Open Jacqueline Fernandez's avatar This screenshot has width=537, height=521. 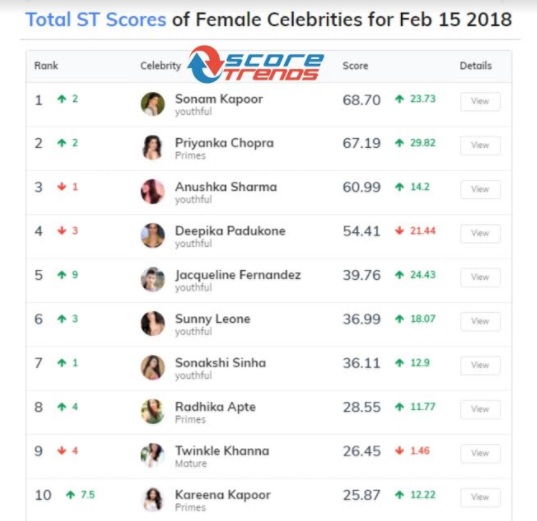coord(153,280)
